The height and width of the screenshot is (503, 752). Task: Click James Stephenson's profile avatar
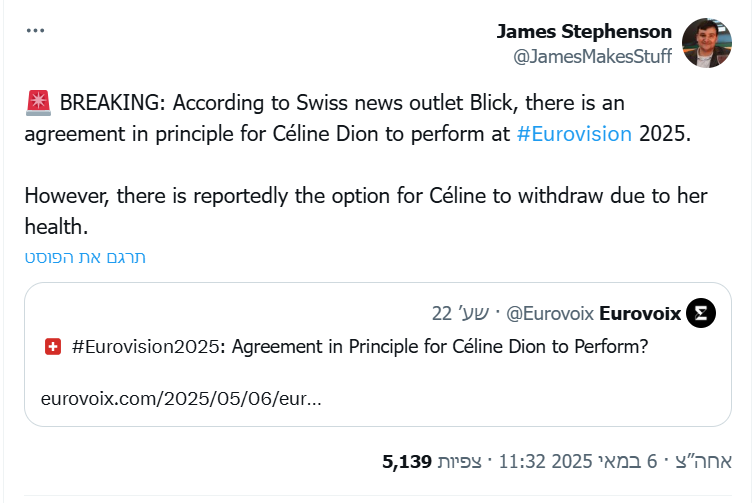[x=707, y=44]
